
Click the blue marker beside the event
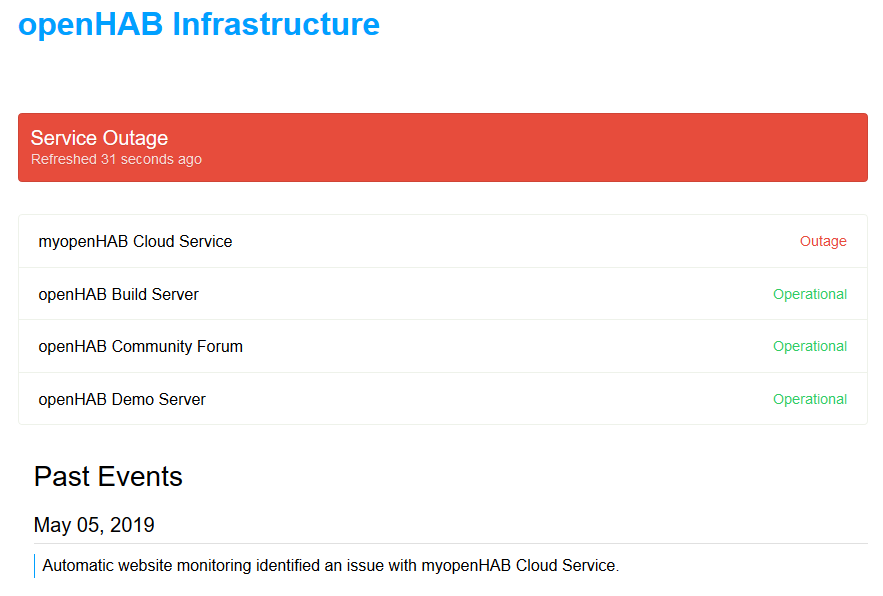click(x=35, y=566)
